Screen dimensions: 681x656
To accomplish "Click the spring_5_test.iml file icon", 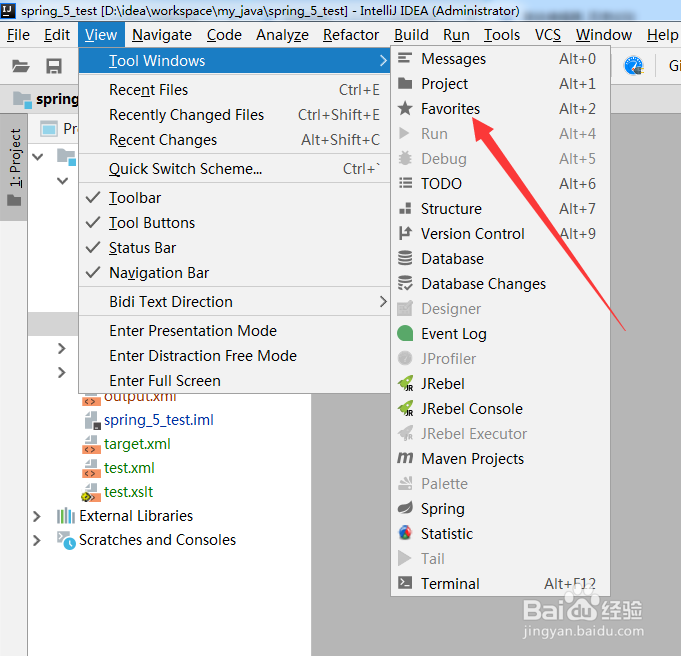I will tap(93, 420).
